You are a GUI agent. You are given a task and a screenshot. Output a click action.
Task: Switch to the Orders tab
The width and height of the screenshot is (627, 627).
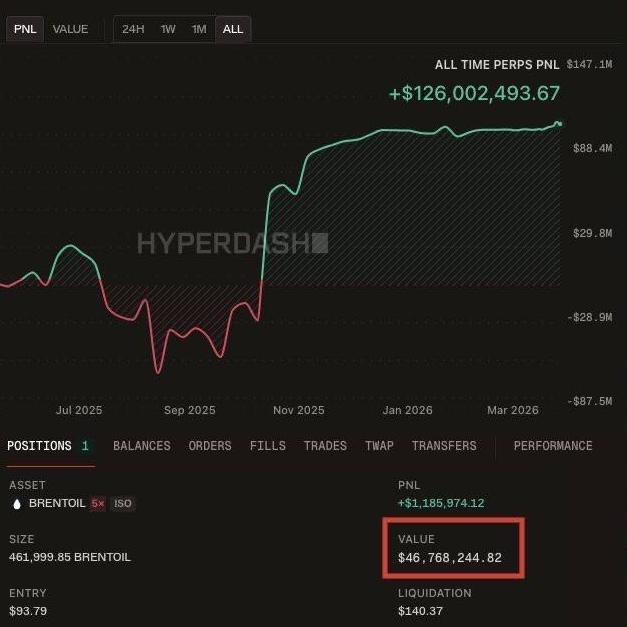tap(210, 446)
